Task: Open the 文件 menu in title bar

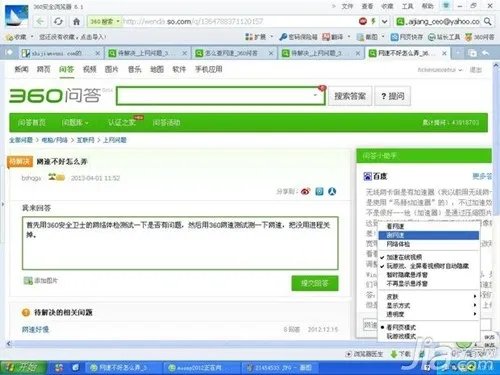Action: click(347, 6)
